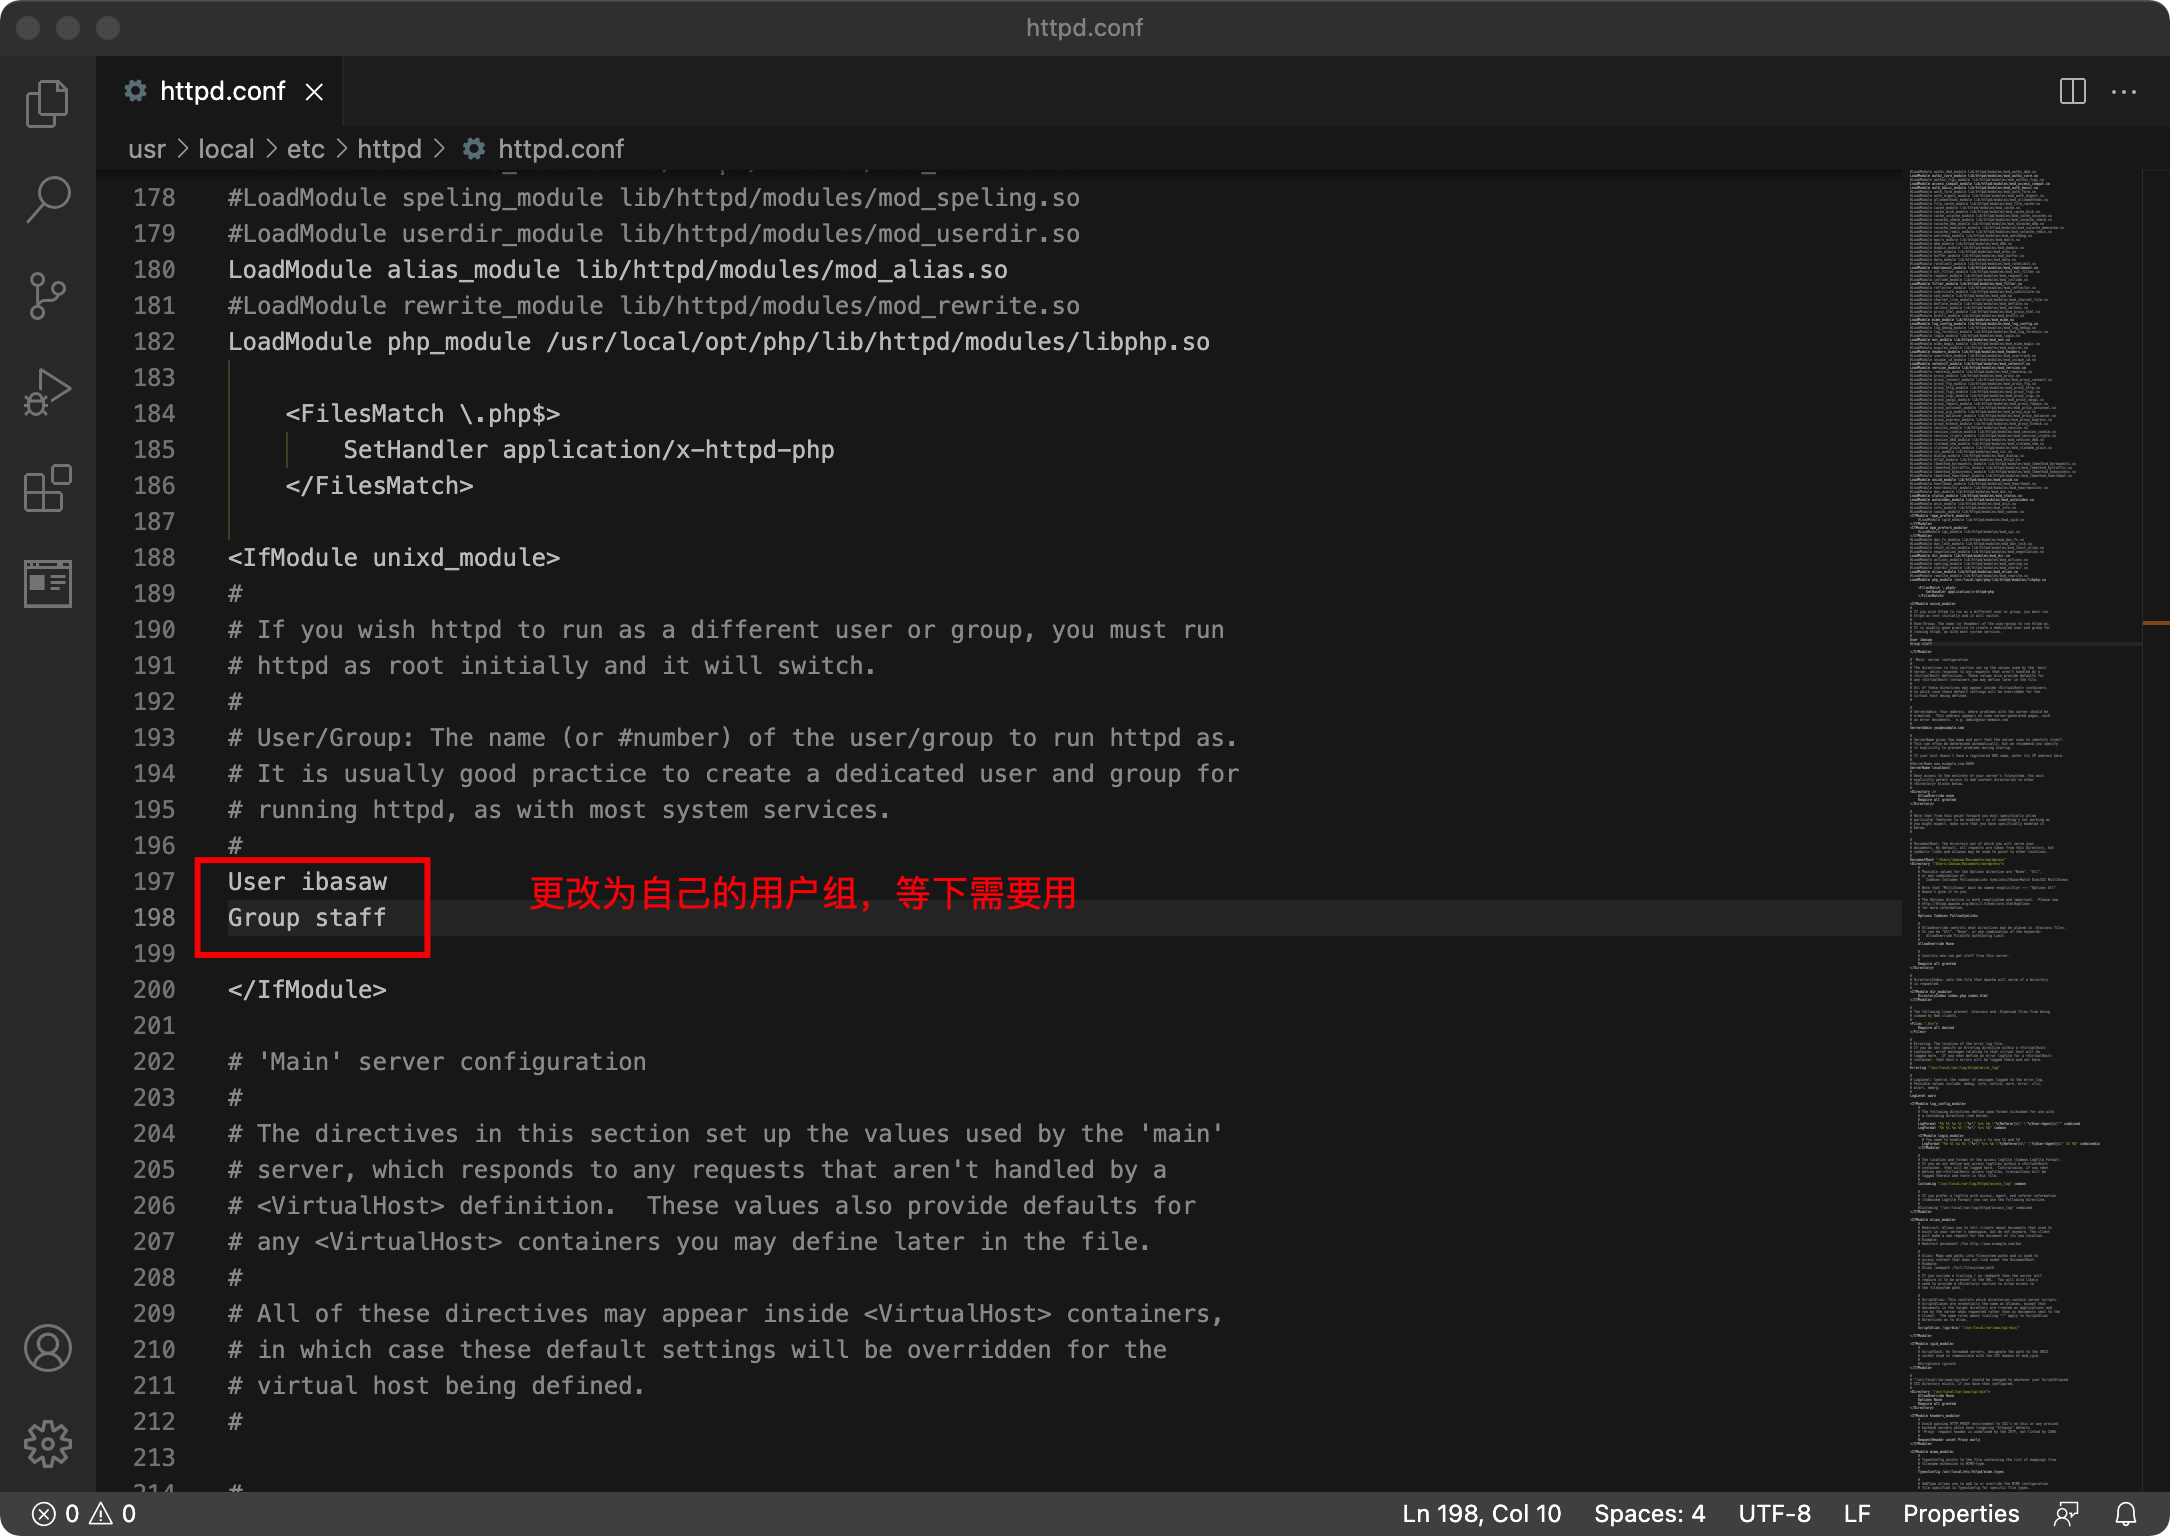Change file encoding UTF-8 setting
This screenshot has height=1536, width=2170.
1774,1514
